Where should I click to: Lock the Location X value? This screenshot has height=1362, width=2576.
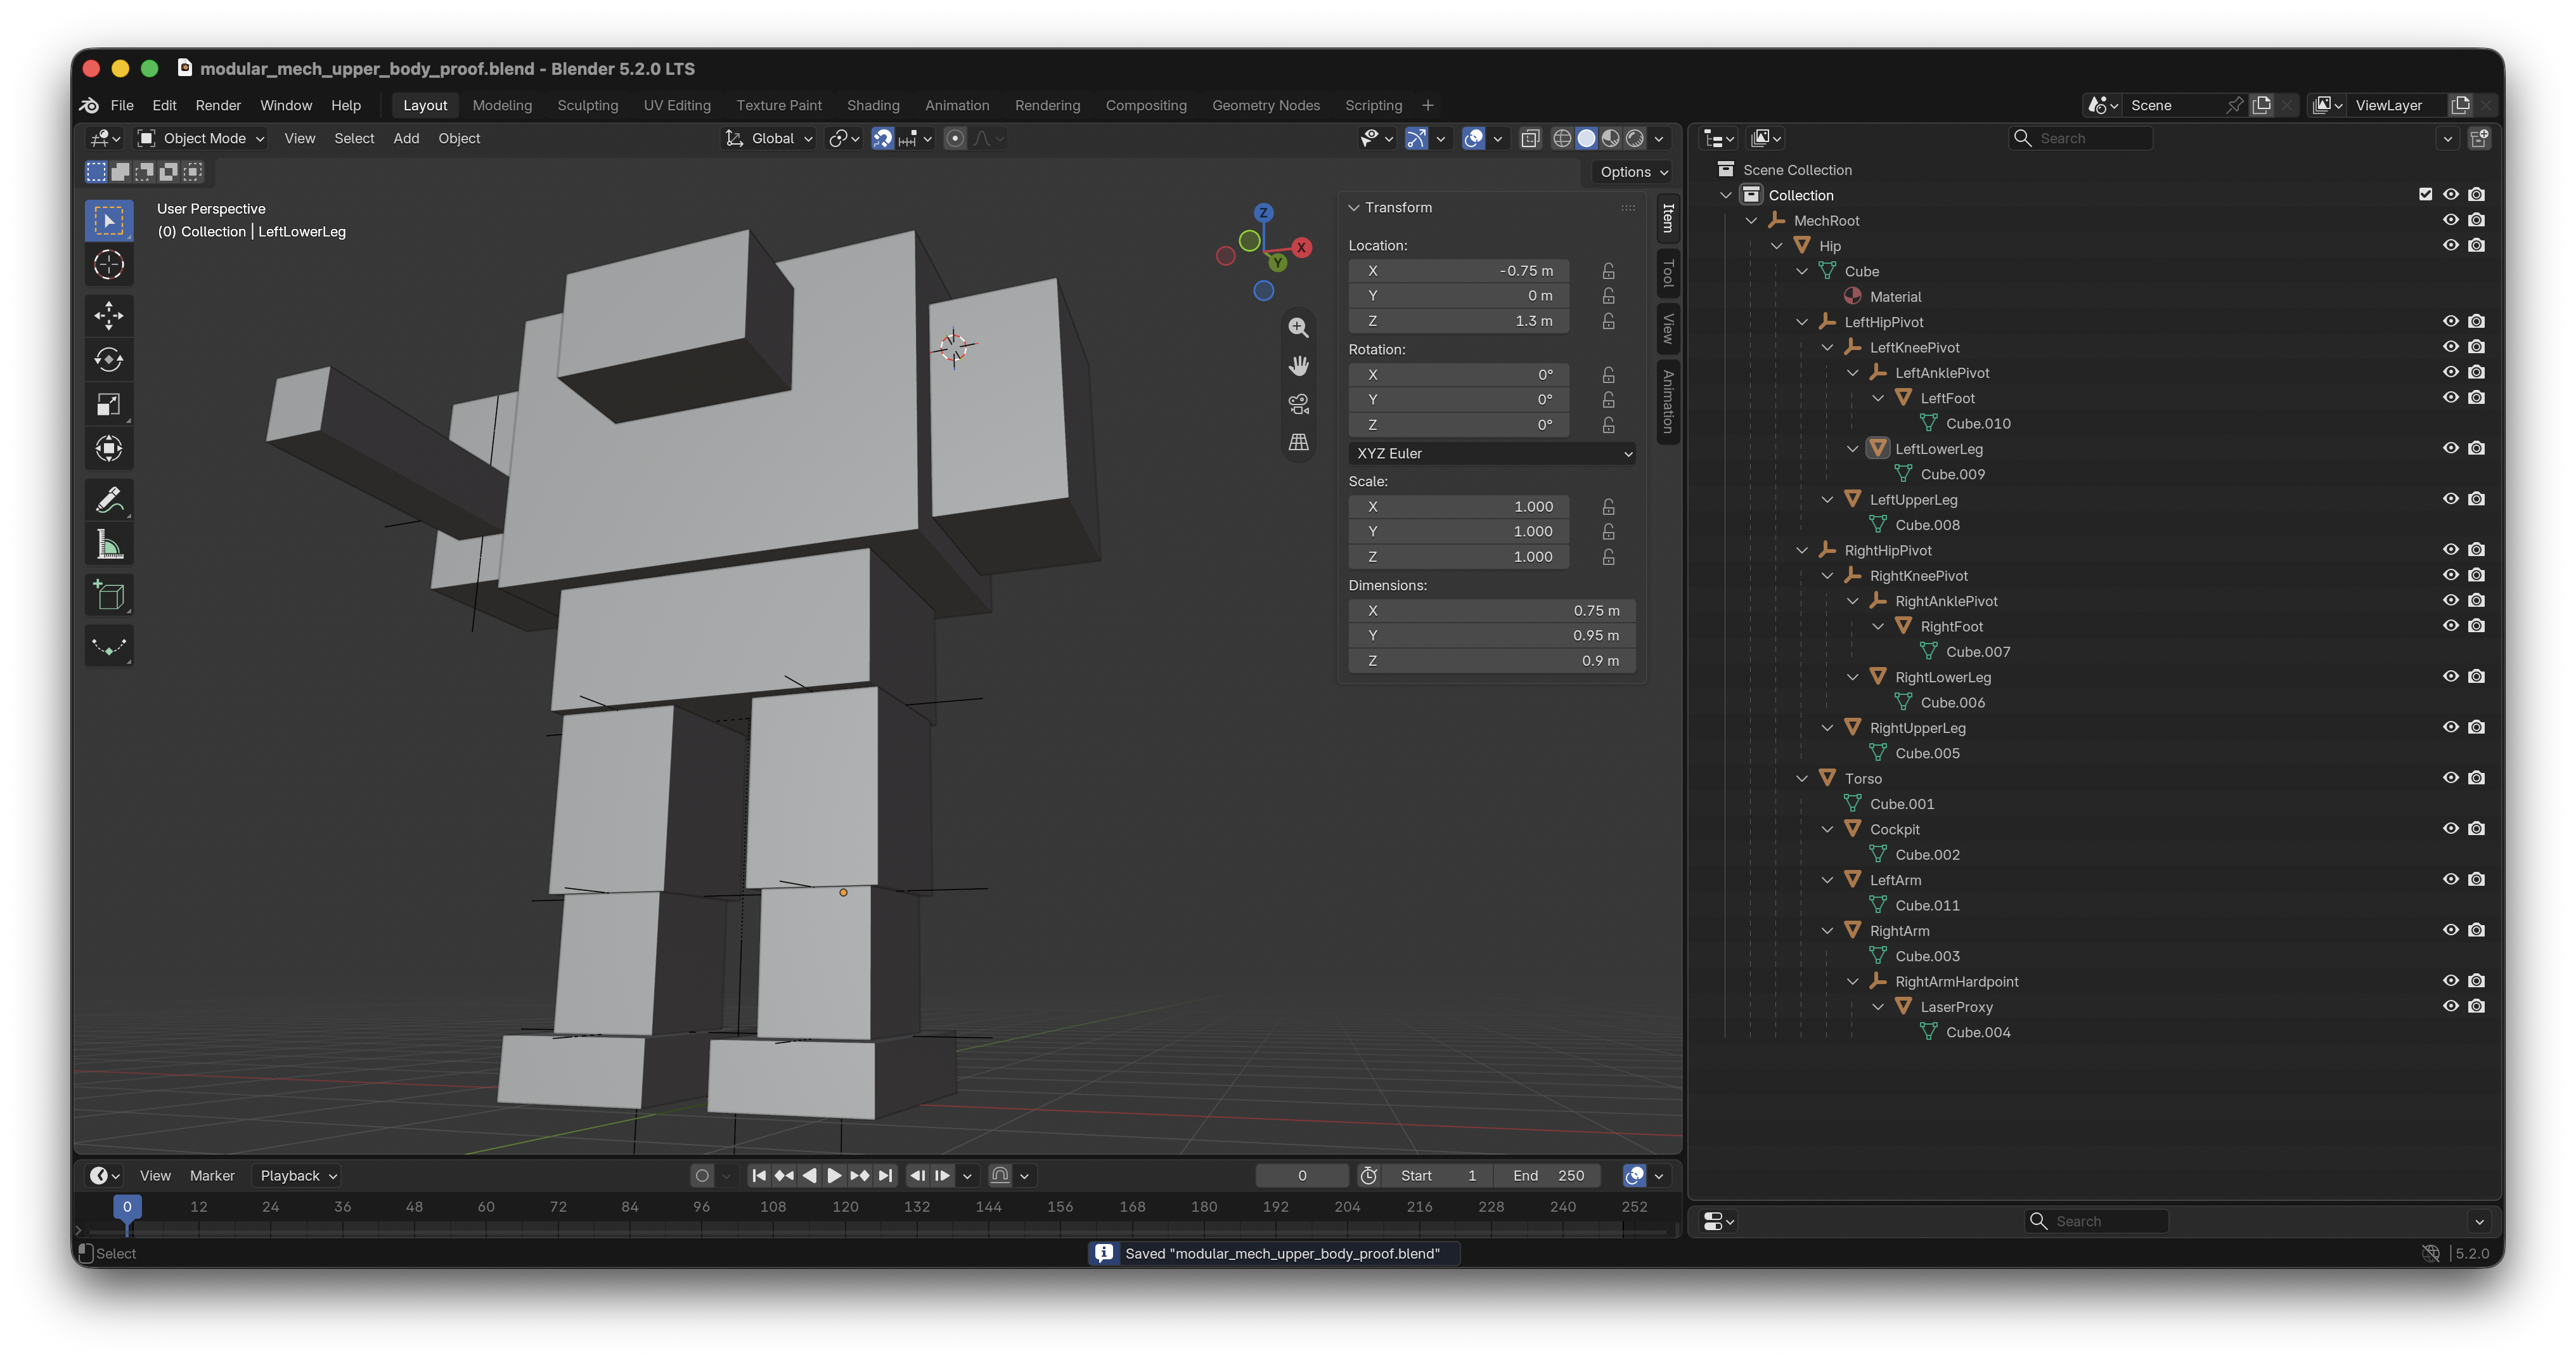[1608, 271]
